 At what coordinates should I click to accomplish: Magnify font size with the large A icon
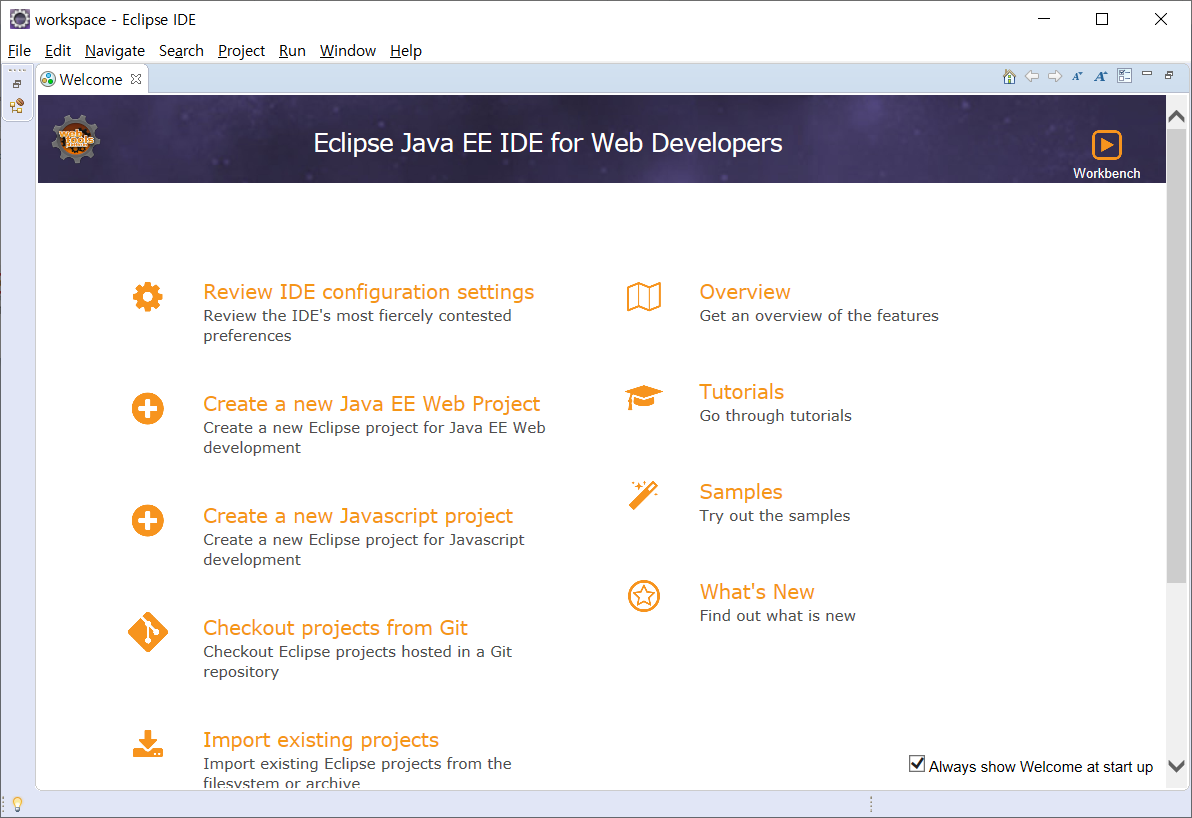pyautogui.click(x=1101, y=76)
